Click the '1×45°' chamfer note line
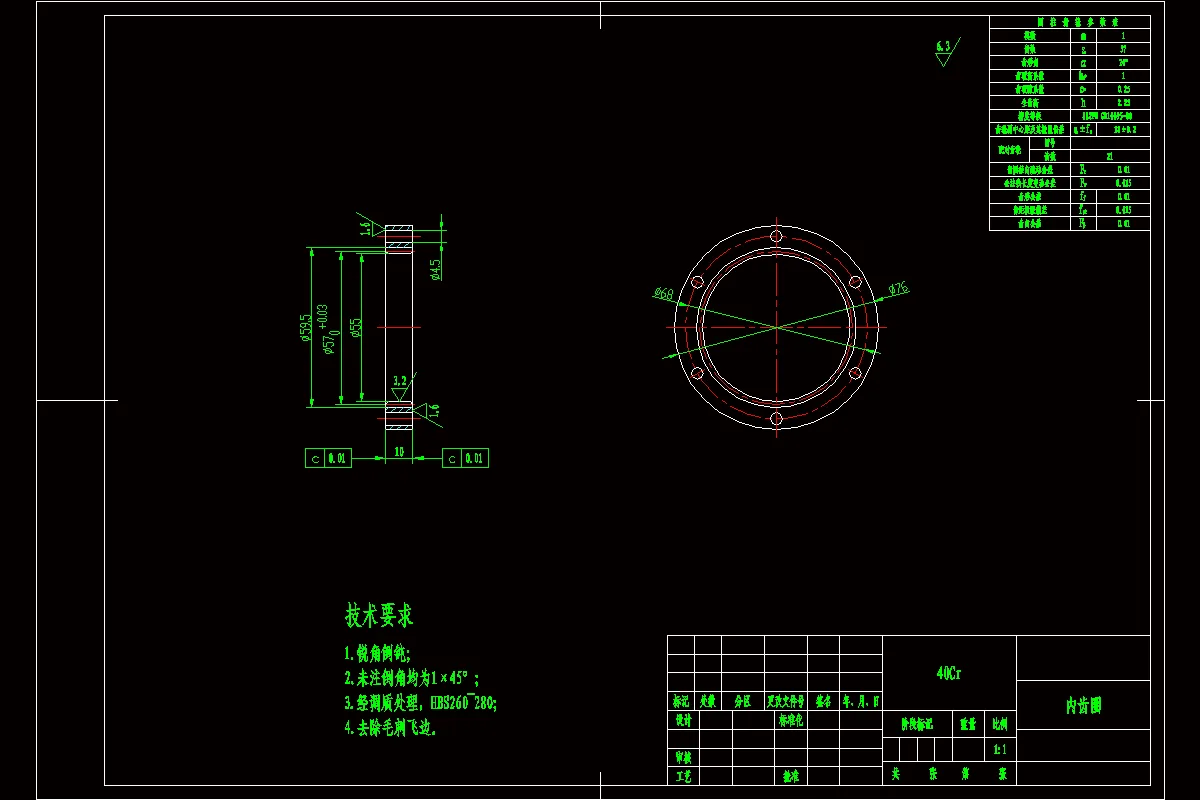1200x800 pixels. coord(411,678)
